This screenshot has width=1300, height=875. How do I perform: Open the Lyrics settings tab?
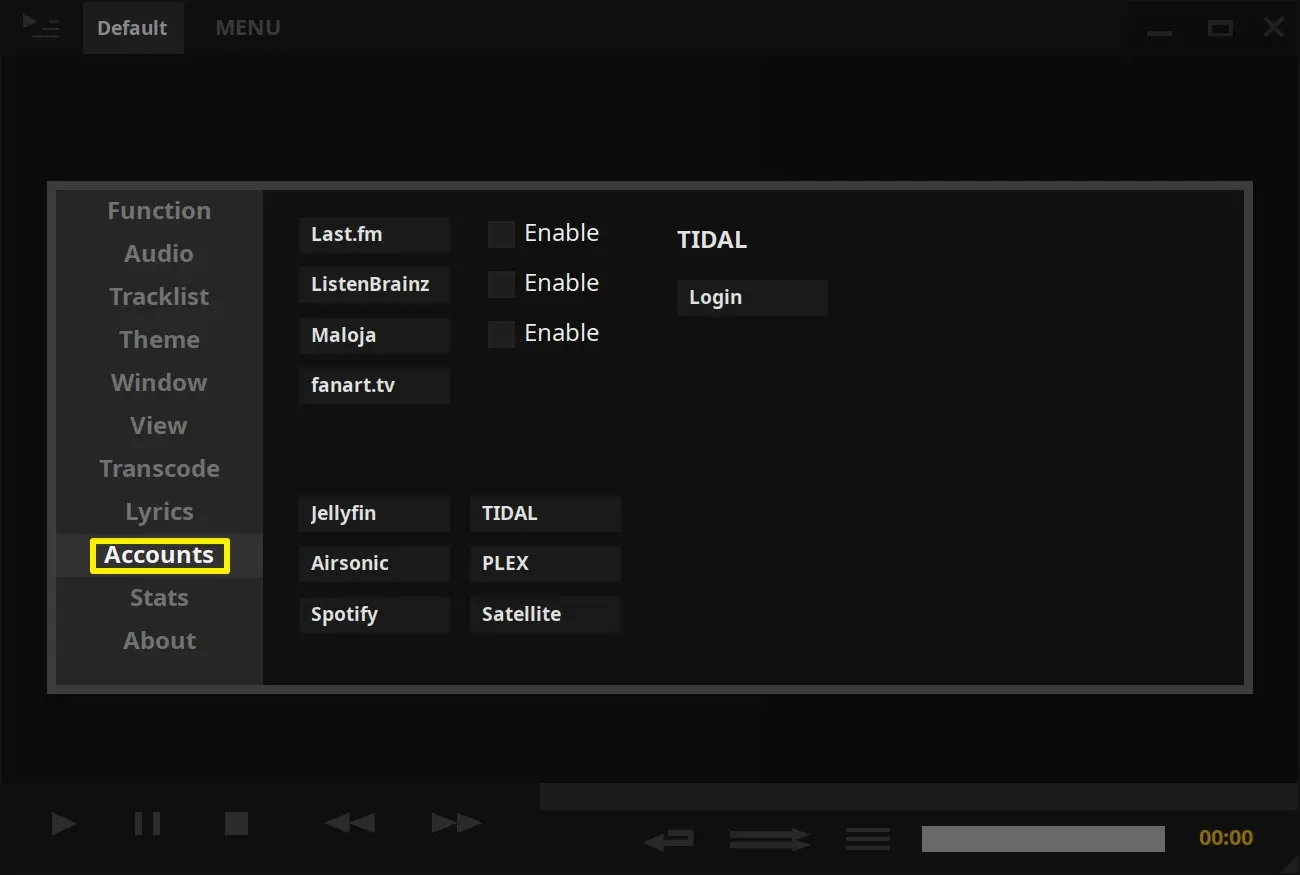[159, 512]
